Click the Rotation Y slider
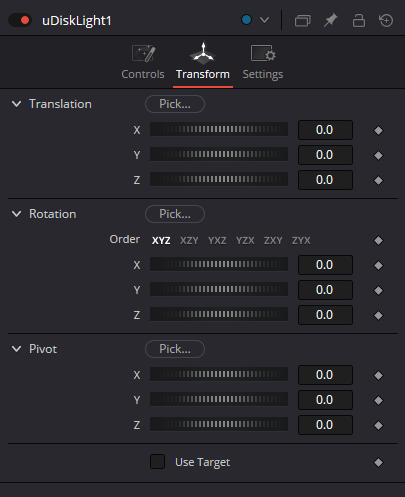The height and width of the screenshot is (497, 405). point(219,289)
